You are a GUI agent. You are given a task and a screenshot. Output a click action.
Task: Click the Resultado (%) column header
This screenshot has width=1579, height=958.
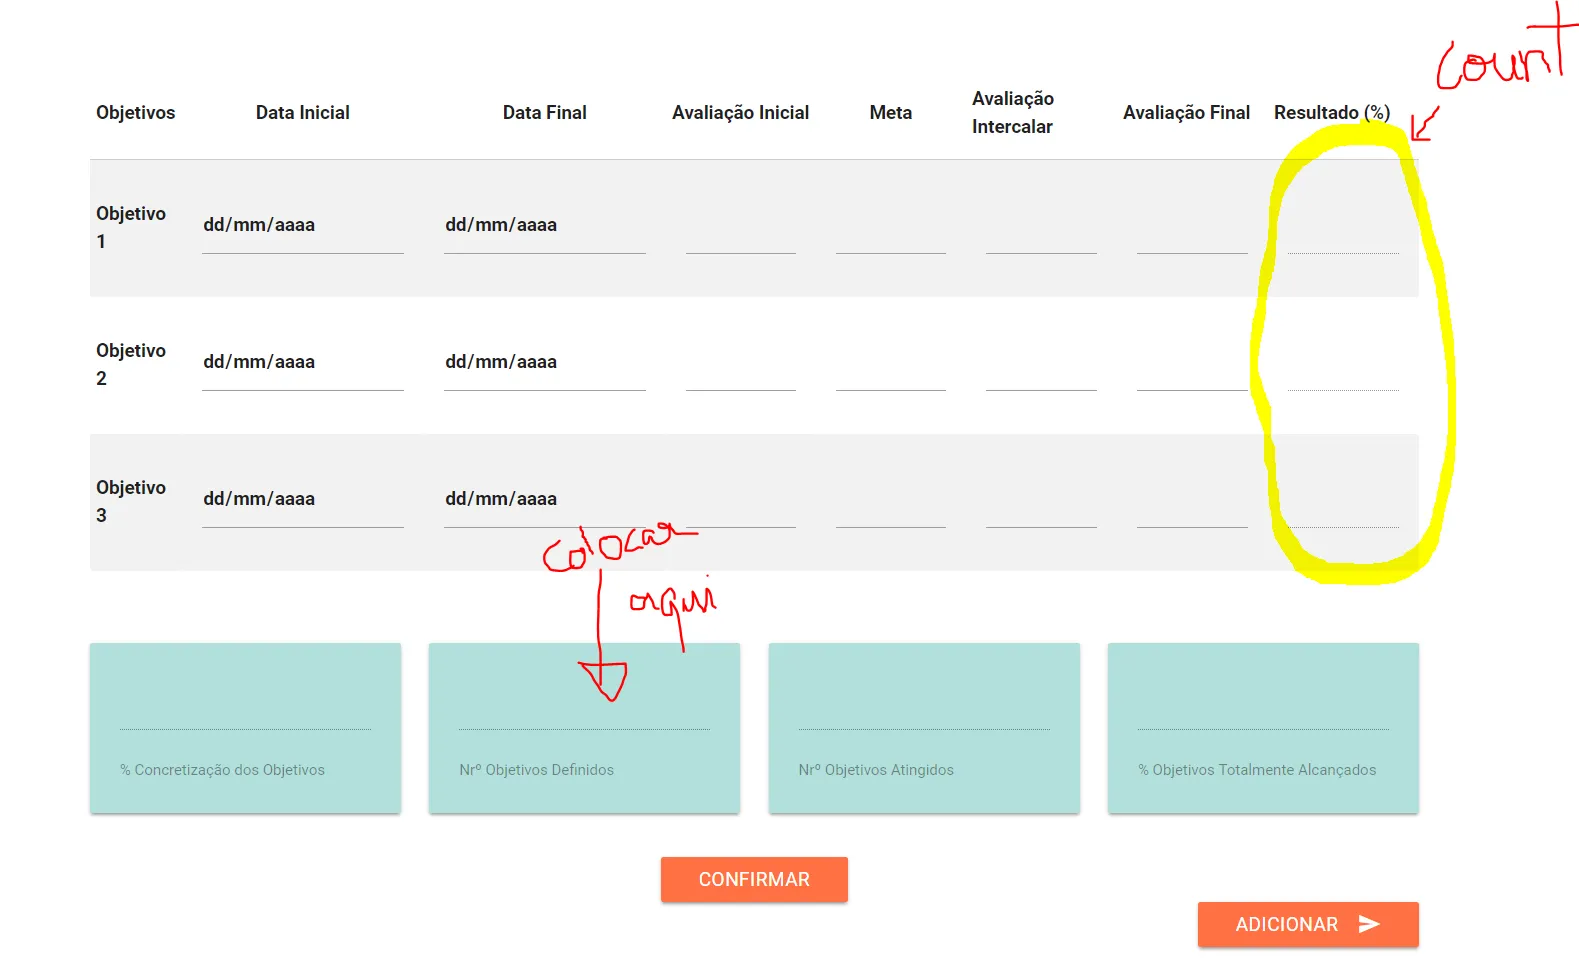(x=1332, y=113)
